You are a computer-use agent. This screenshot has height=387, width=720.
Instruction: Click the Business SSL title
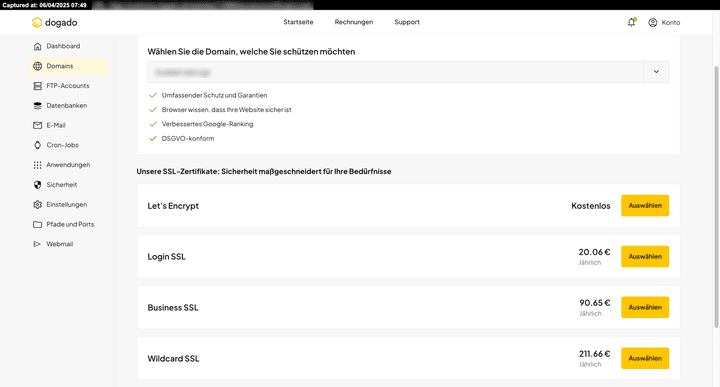pos(173,308)
